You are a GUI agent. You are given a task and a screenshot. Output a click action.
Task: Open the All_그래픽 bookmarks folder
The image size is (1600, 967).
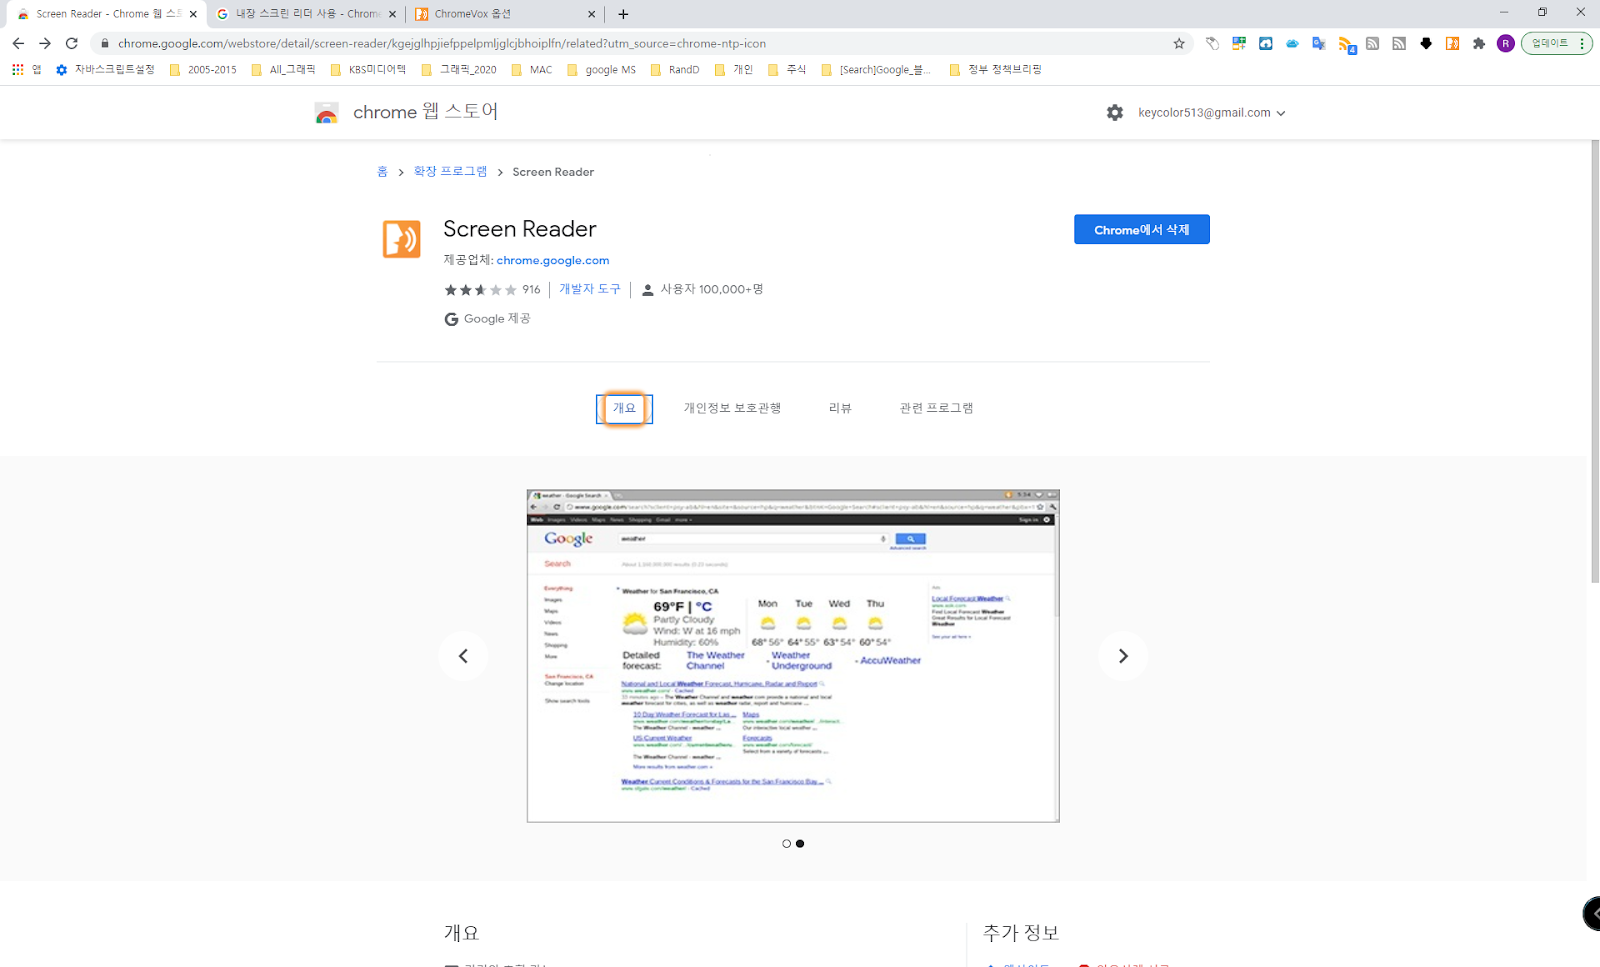283,70
